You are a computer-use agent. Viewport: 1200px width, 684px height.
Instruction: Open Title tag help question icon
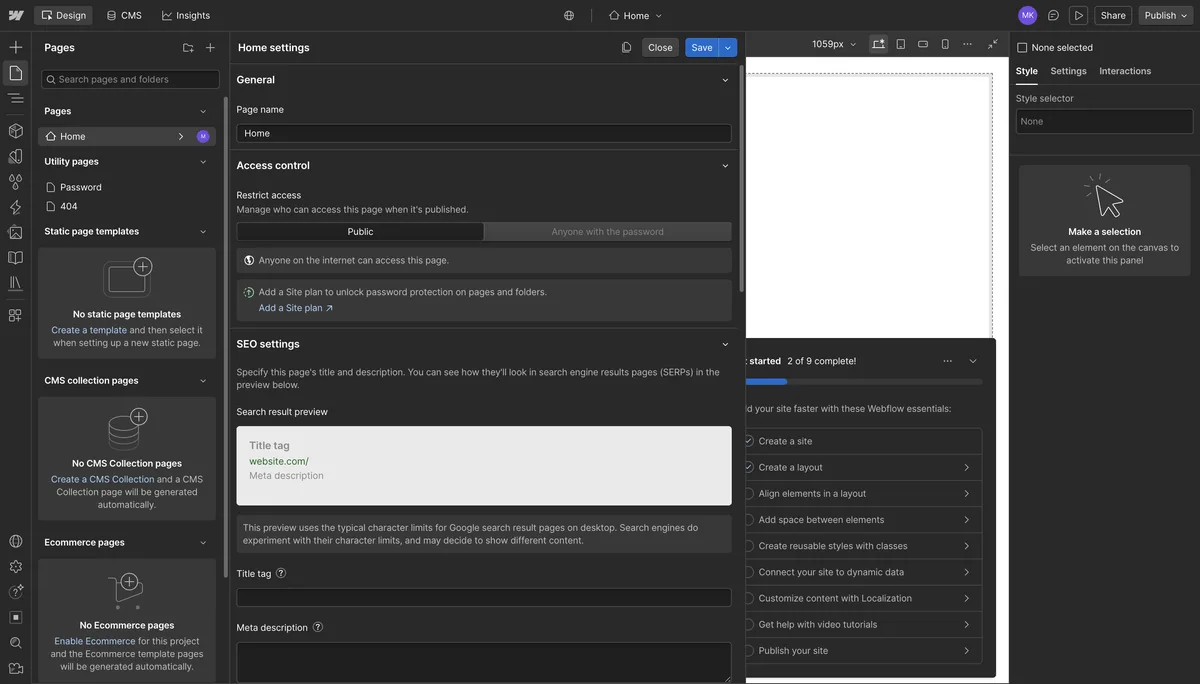[x=281, y=573]
